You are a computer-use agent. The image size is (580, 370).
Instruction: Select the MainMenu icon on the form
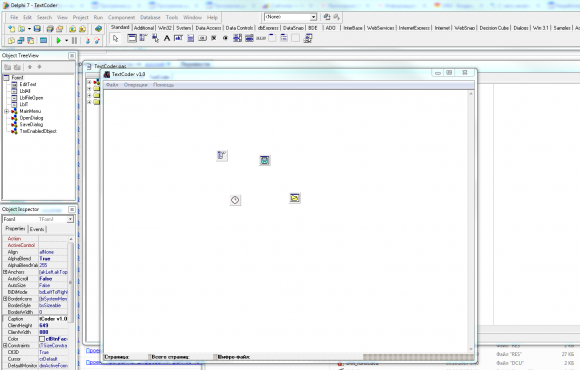point(222,155)
